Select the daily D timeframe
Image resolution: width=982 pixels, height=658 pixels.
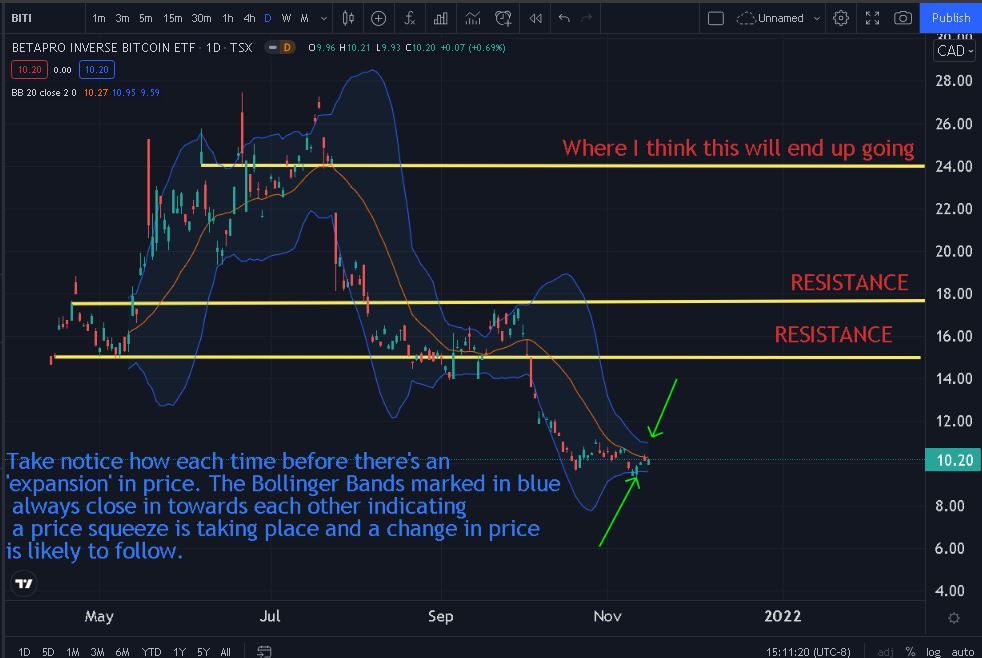[x=268, y=18]
